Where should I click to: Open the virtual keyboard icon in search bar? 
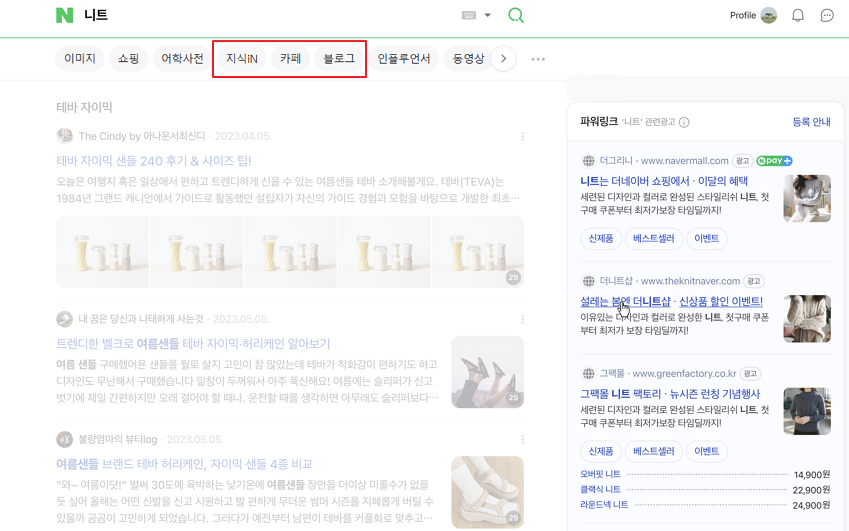coord(469,15)
